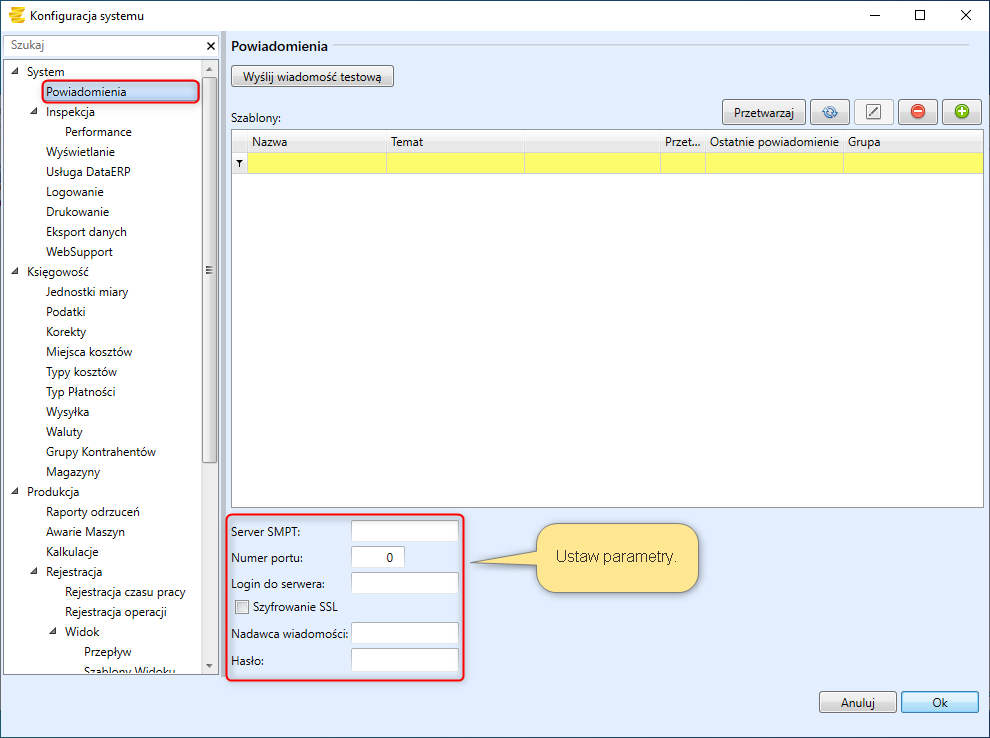Focus the Hasło password field
Viewport: 990px width, 738px height.
tap(404, 660)
